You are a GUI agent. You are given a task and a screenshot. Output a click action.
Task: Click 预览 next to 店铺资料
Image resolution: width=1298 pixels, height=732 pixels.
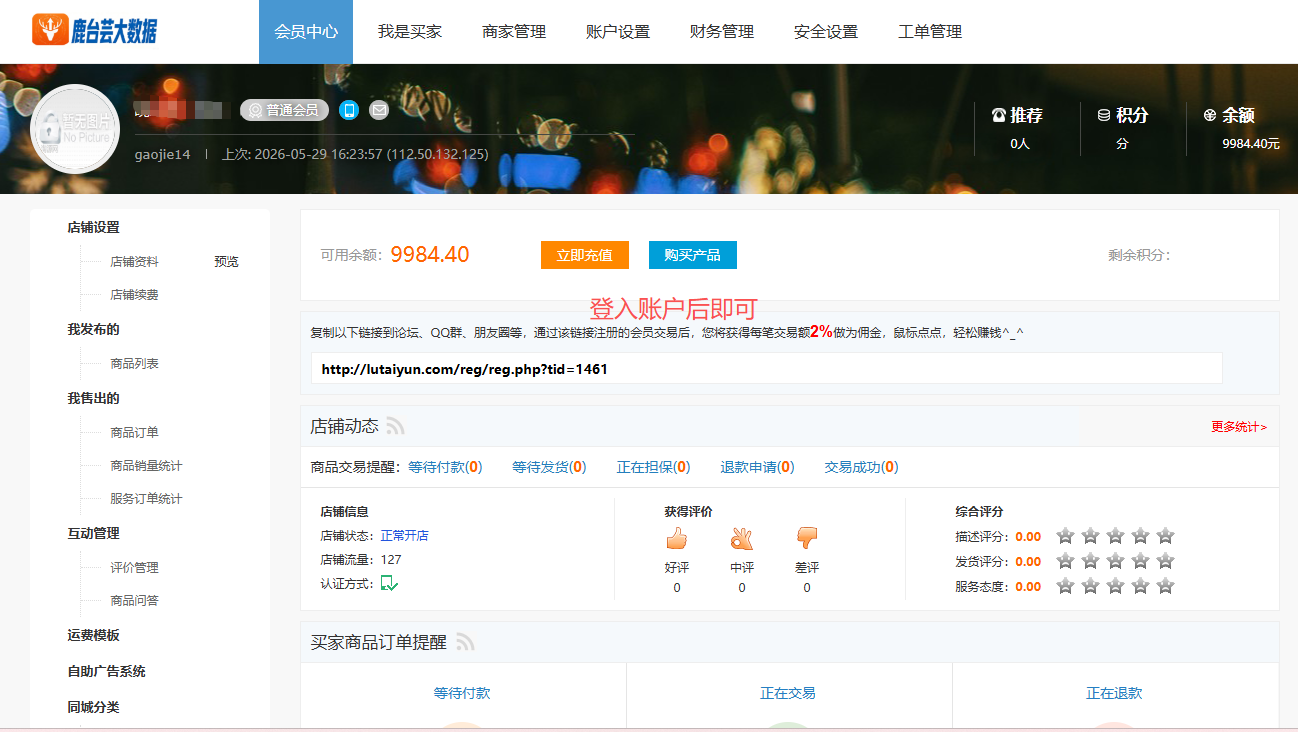(227, 262)
